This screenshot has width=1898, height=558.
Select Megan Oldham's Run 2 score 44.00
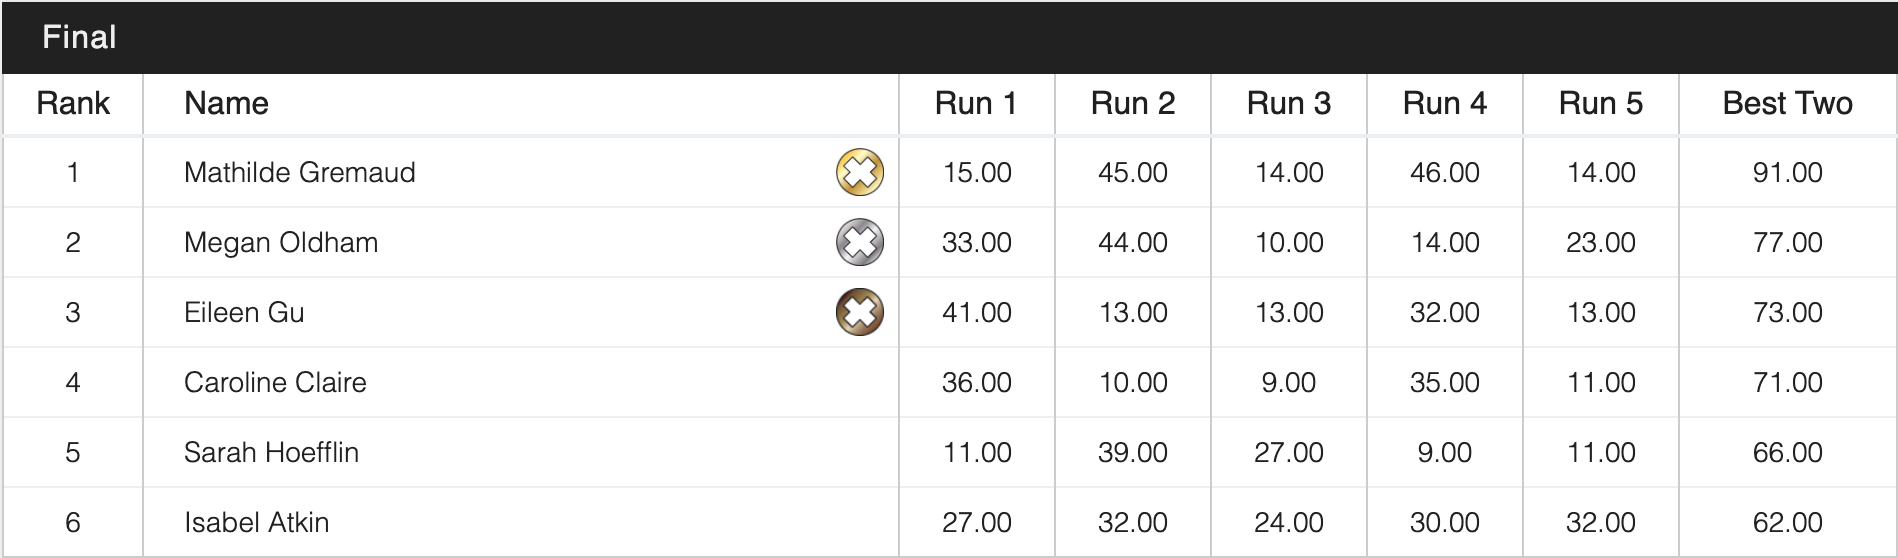pos(1132,242)
